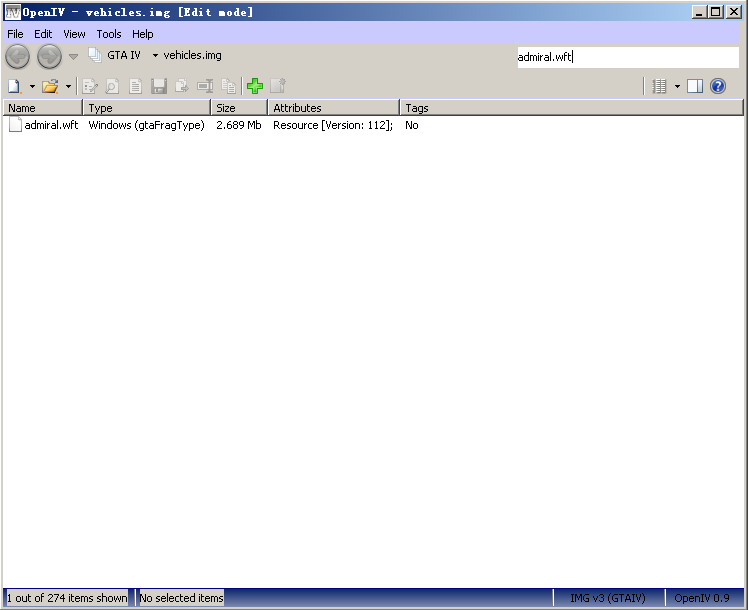The width and height of the screenshot is (748, 610).
Task: Expand the New file dropdown arrow
Action: click(32, 86)
